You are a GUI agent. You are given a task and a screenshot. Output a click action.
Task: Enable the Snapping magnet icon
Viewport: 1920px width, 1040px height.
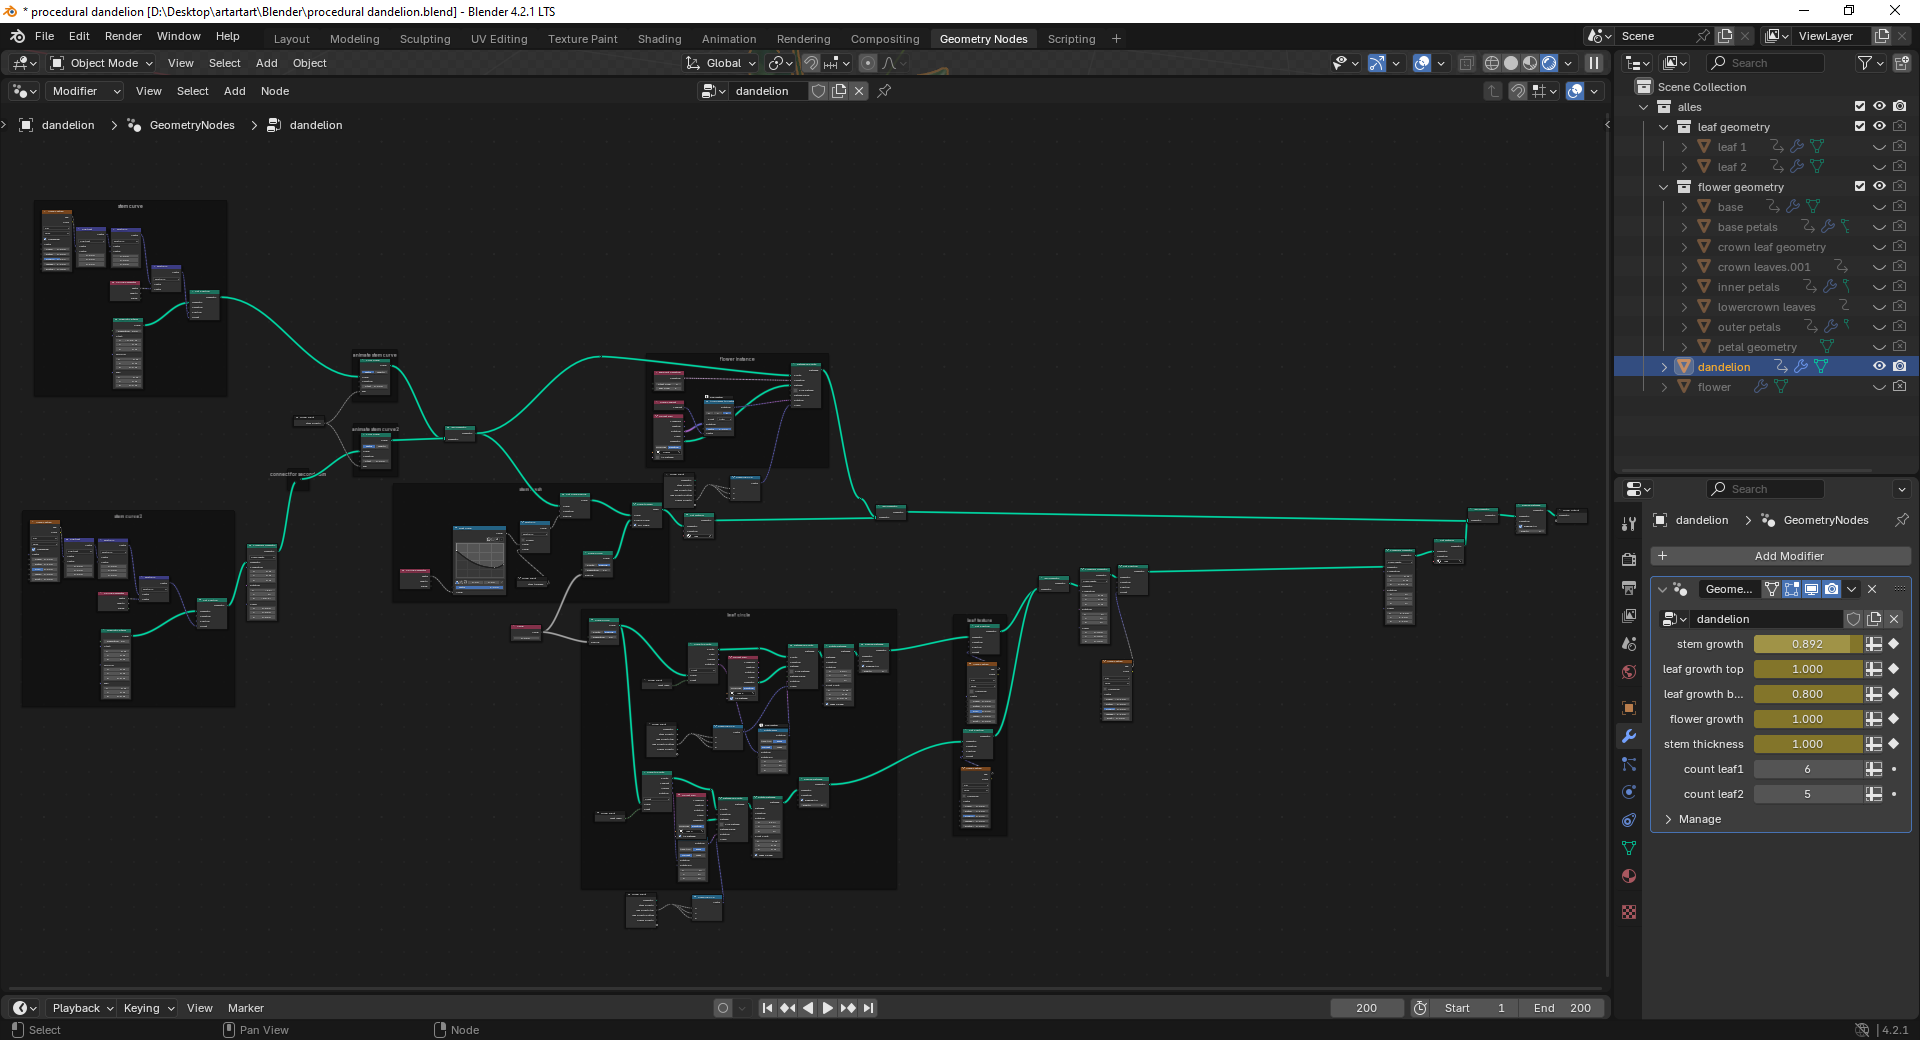tap(810, 62)
